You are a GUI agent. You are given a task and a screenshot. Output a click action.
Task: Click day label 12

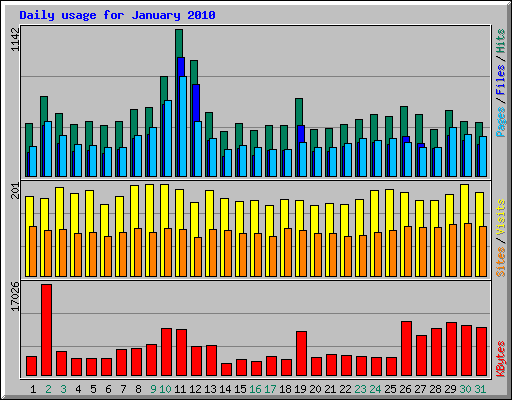click(x=195, y=389)
